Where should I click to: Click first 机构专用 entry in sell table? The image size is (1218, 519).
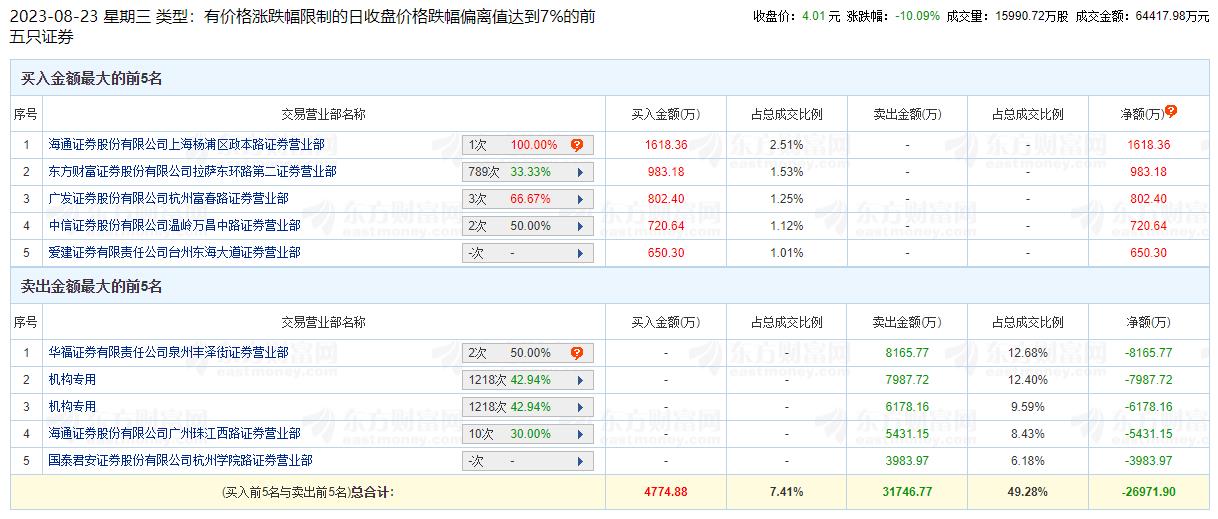pyautogui.click(x=72, y=380)
